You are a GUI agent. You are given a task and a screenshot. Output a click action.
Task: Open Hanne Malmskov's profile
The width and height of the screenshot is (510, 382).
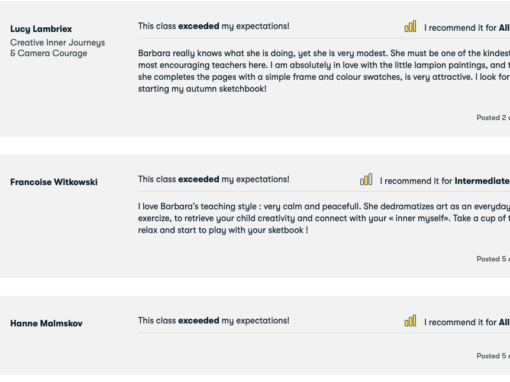pyautogui.click(x=46, y=323)
